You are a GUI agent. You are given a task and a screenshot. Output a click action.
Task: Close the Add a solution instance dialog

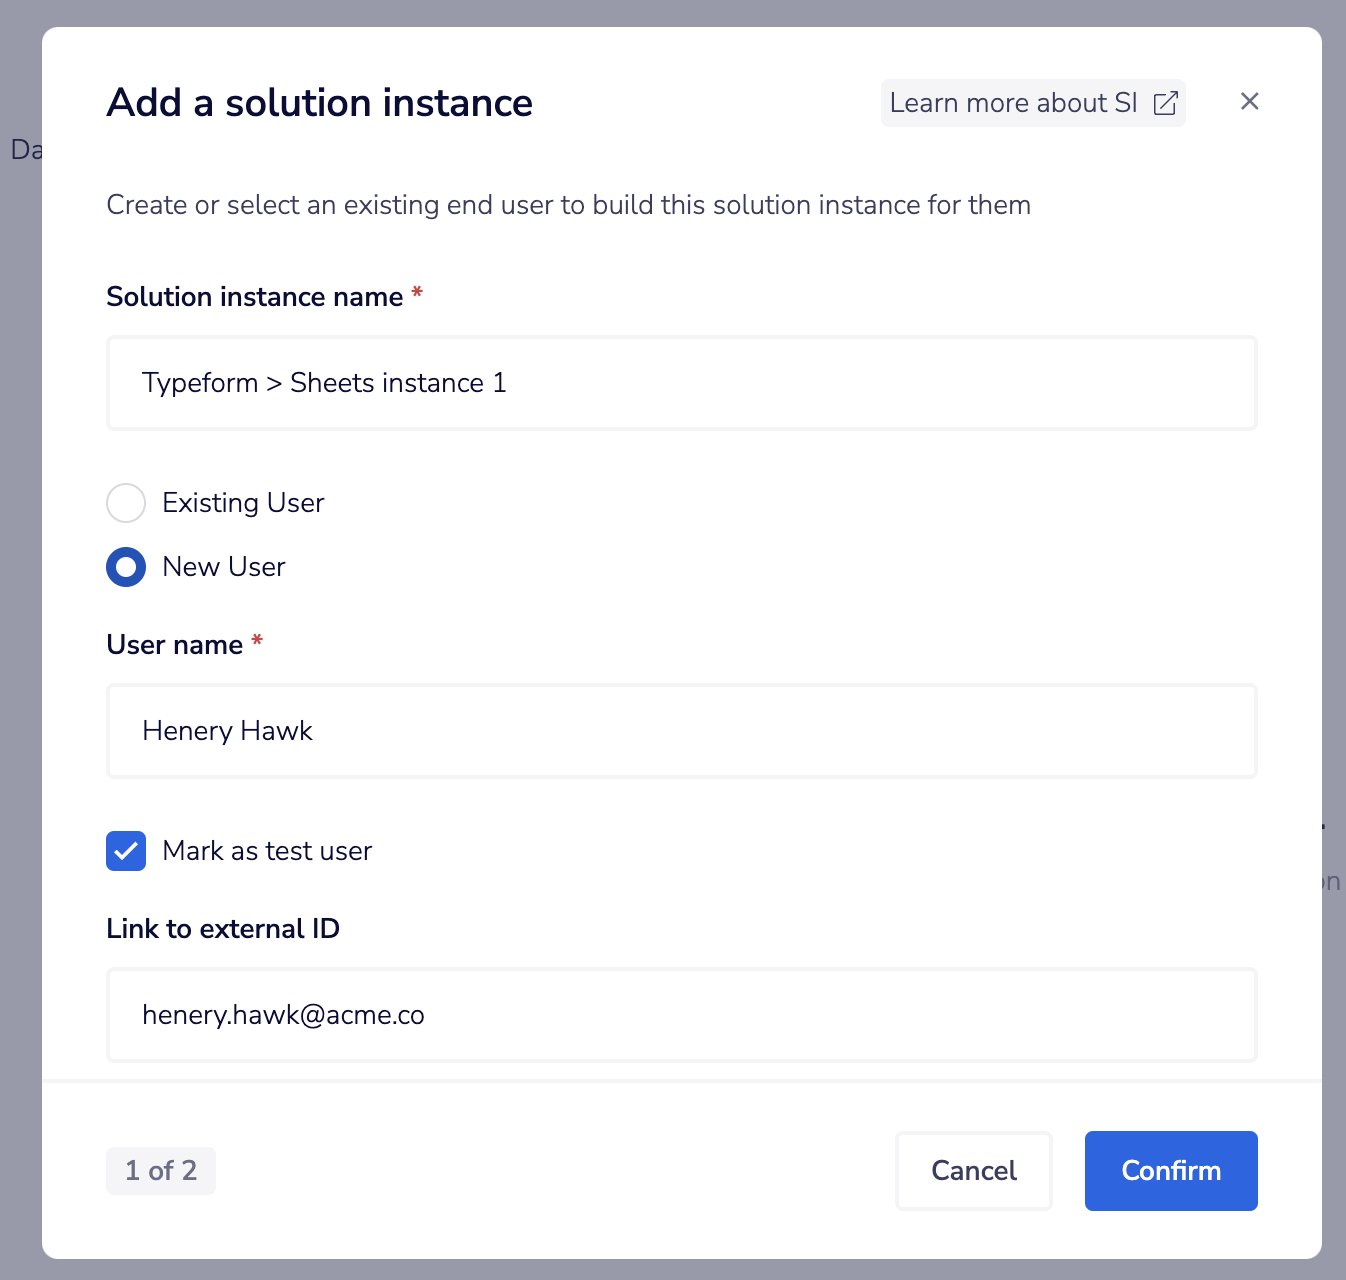(x=1249, y=101)
